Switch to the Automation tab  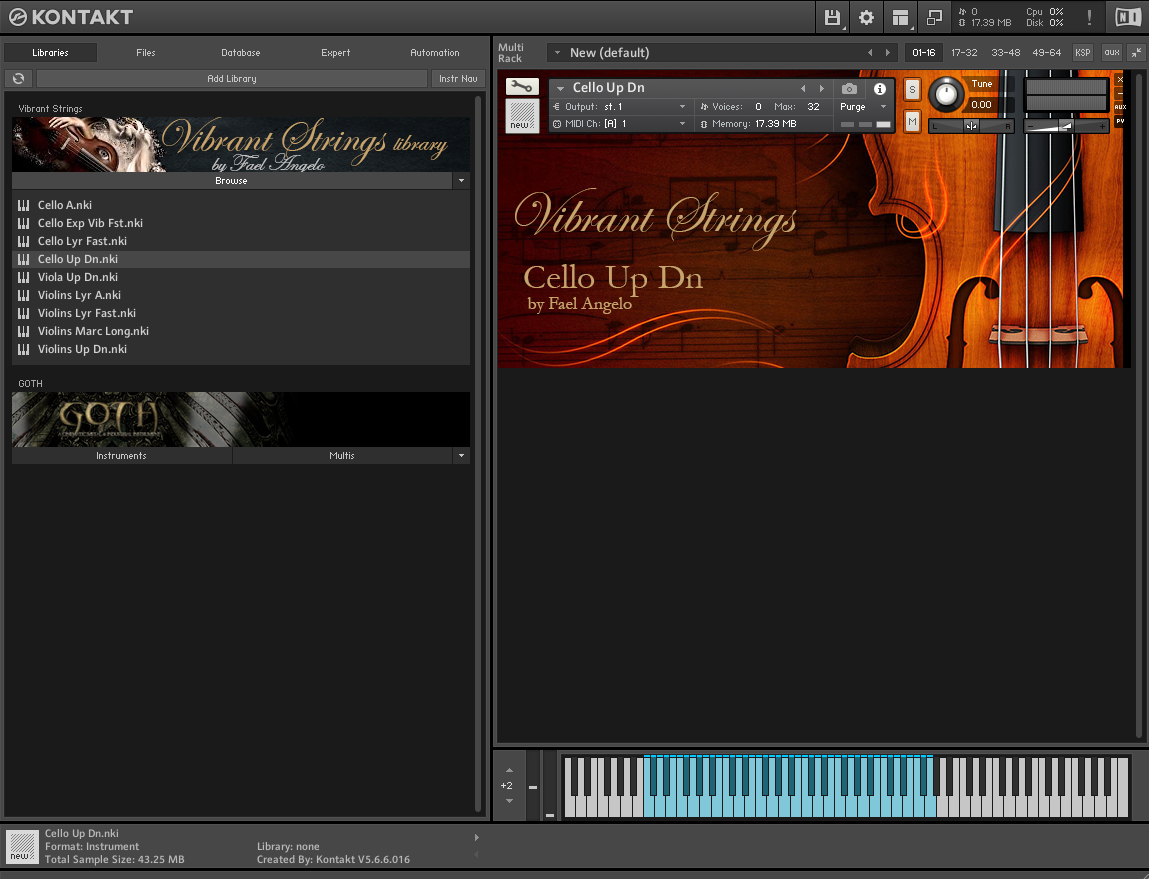(x=435, y=53)
